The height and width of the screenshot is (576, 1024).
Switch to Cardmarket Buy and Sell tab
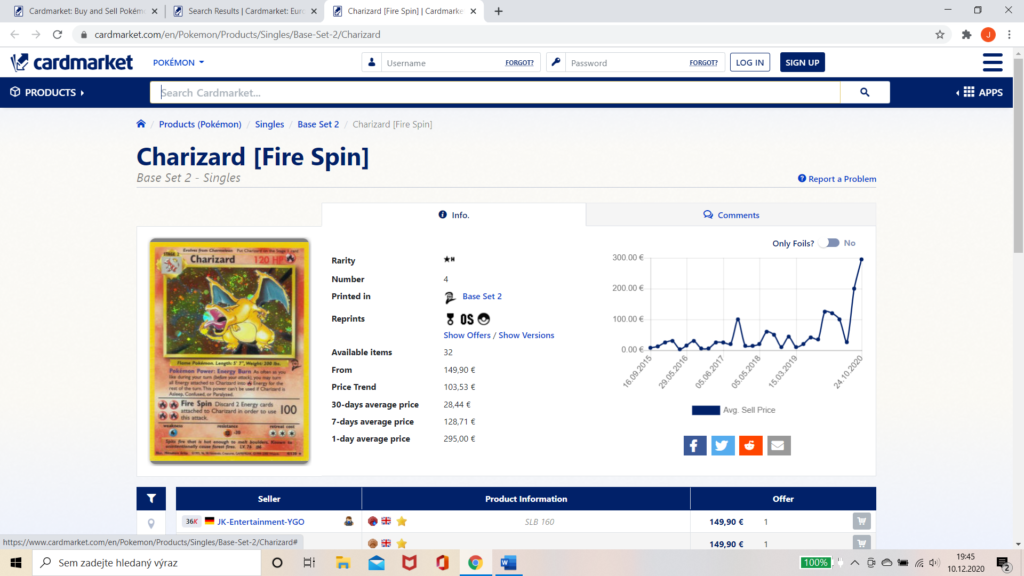click(85, 11)
